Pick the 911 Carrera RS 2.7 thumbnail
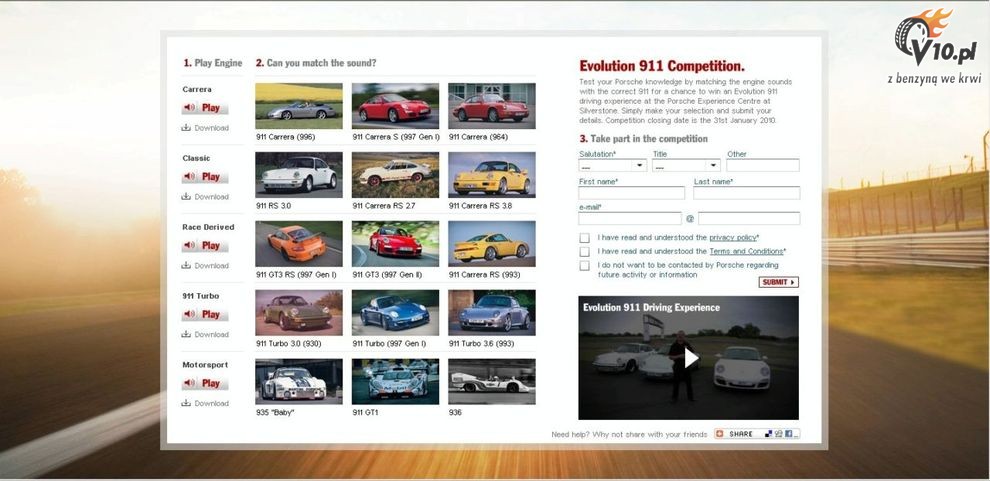 (x=395, y=175)
